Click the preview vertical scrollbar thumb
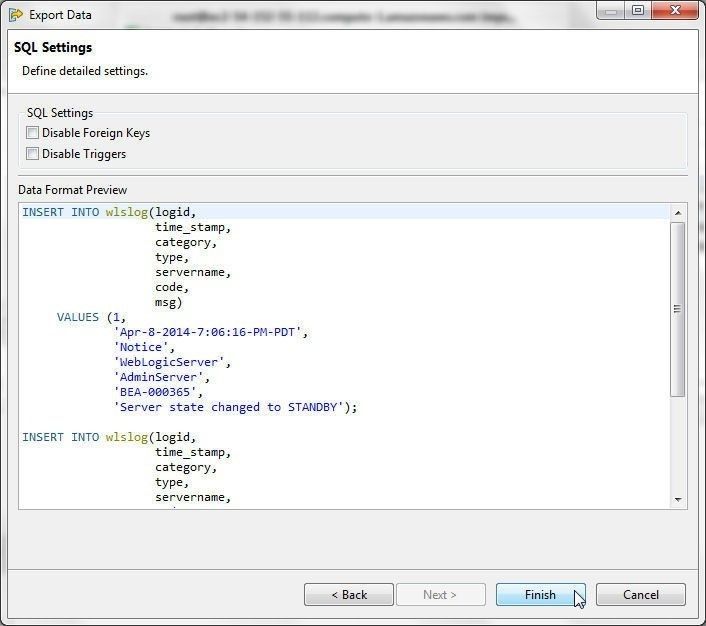 pyautogui.click(x=678, y=309)
